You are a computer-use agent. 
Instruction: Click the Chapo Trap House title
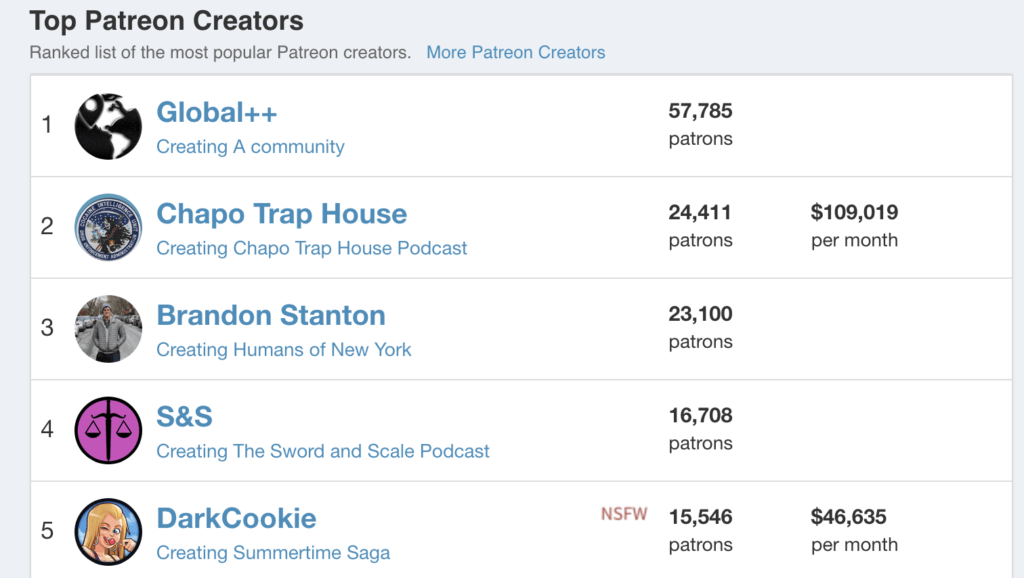click(x=281, y=214)
